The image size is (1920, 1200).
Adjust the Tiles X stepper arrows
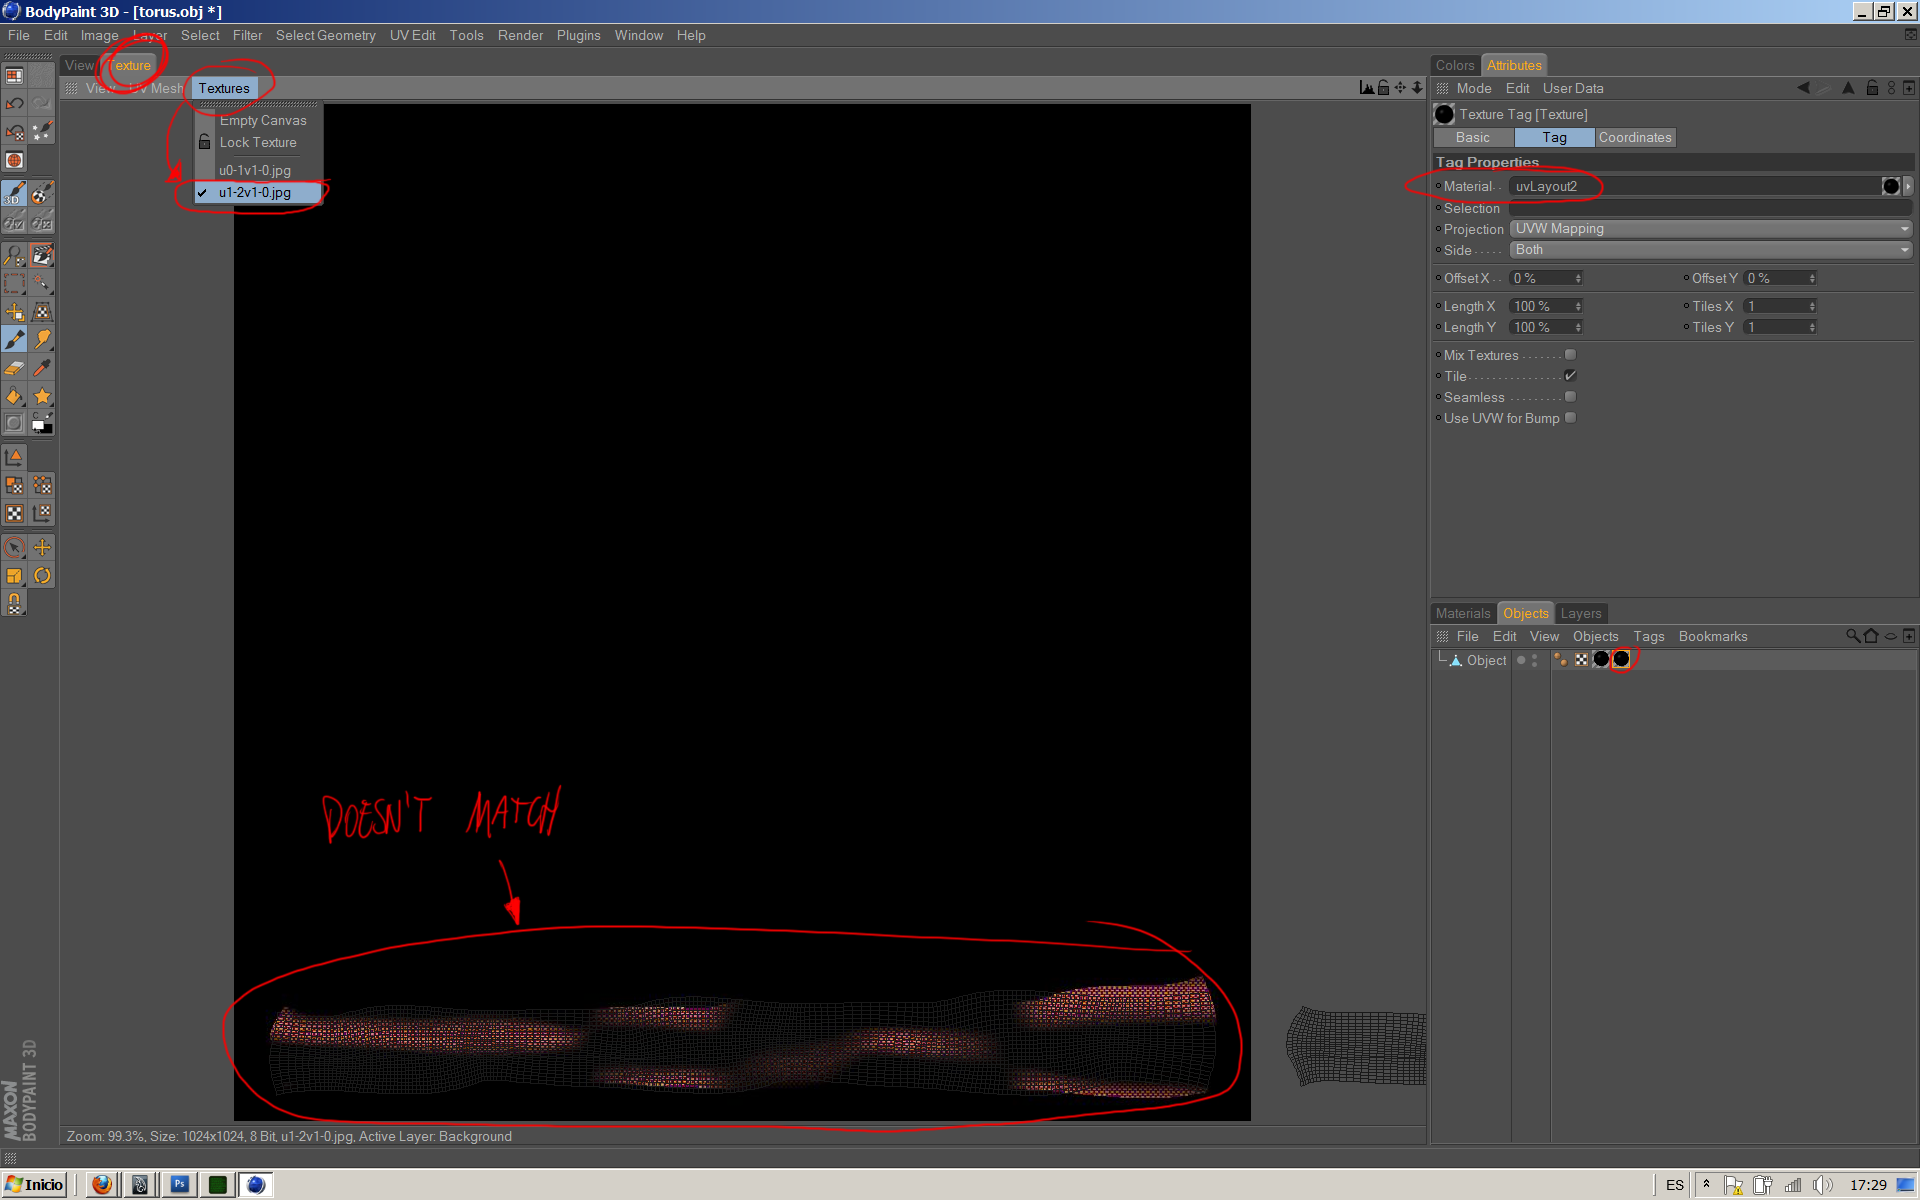(x=1812, y=306)
